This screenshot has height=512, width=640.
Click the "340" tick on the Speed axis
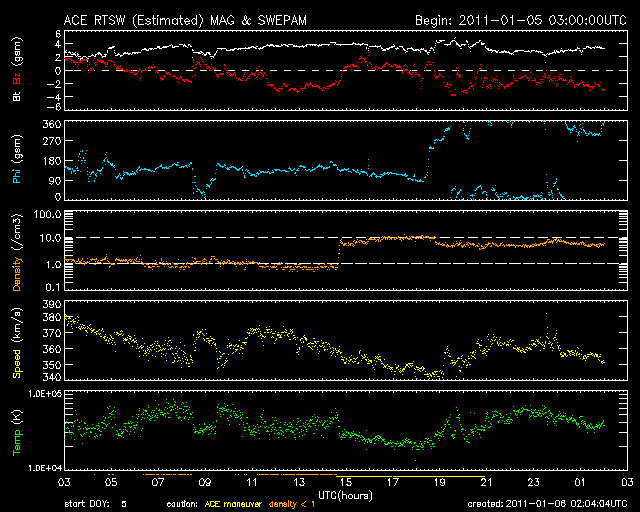52,377
